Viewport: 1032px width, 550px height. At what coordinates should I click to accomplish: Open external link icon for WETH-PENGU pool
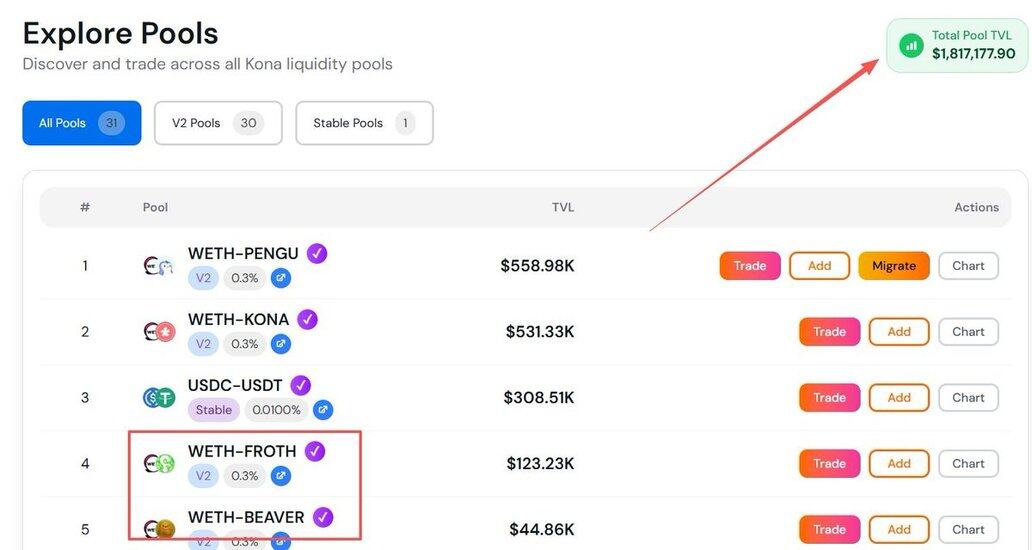pos(281,278)
